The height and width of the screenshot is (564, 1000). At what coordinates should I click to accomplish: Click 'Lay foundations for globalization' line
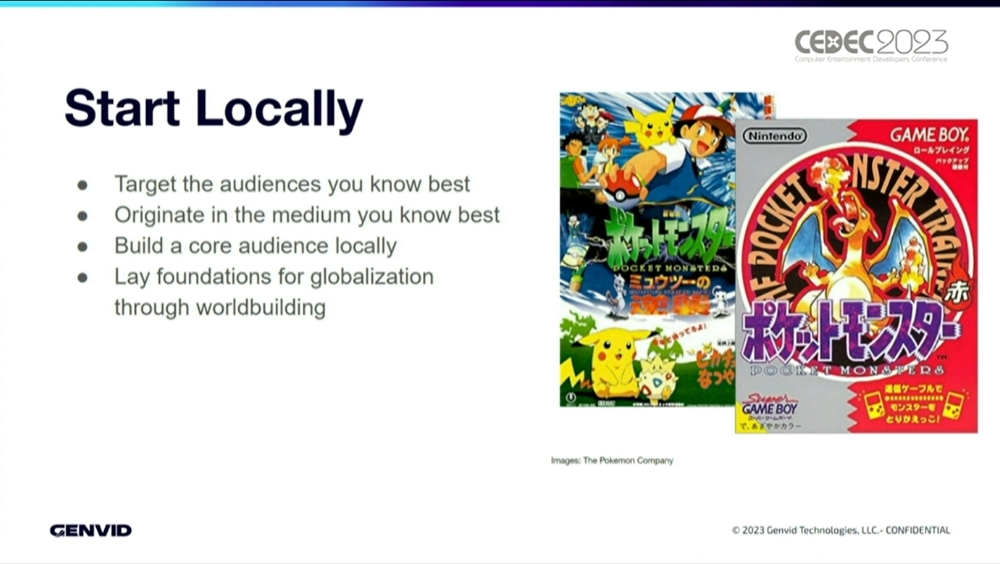[x=274, y=276]
